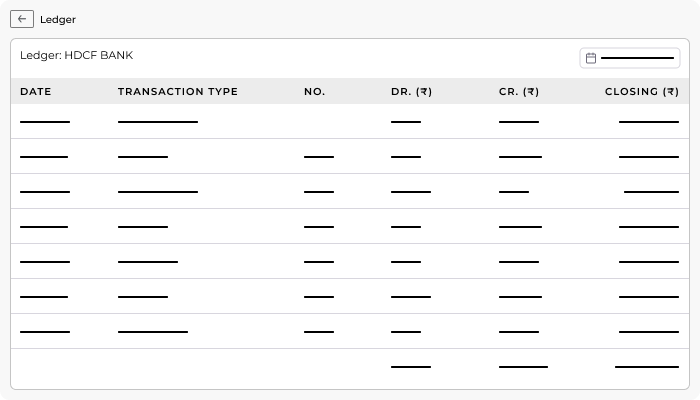
Task: Select the fourth row's date cell
Action: click(44, 227)
